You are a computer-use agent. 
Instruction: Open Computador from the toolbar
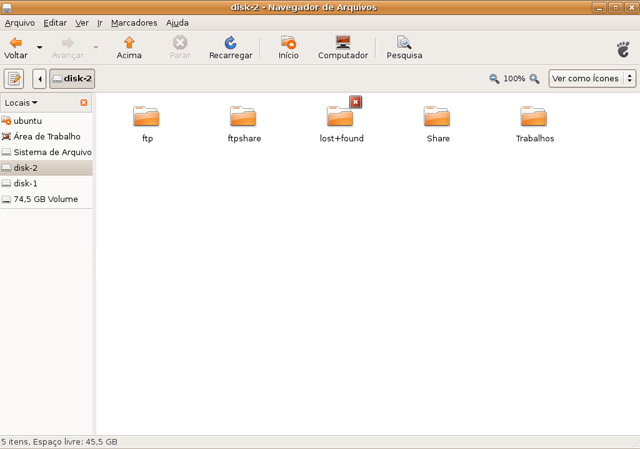click(343, 48)
